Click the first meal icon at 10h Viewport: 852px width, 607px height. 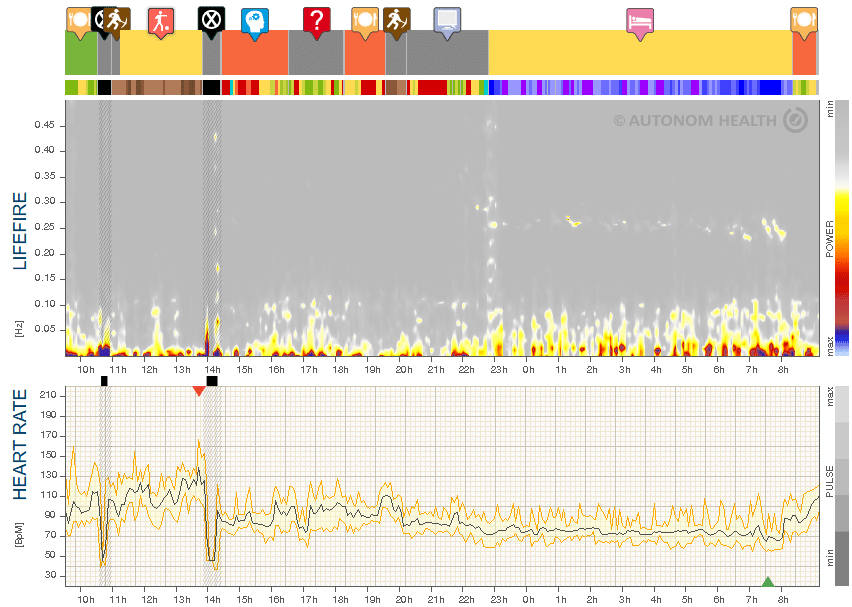79,23
